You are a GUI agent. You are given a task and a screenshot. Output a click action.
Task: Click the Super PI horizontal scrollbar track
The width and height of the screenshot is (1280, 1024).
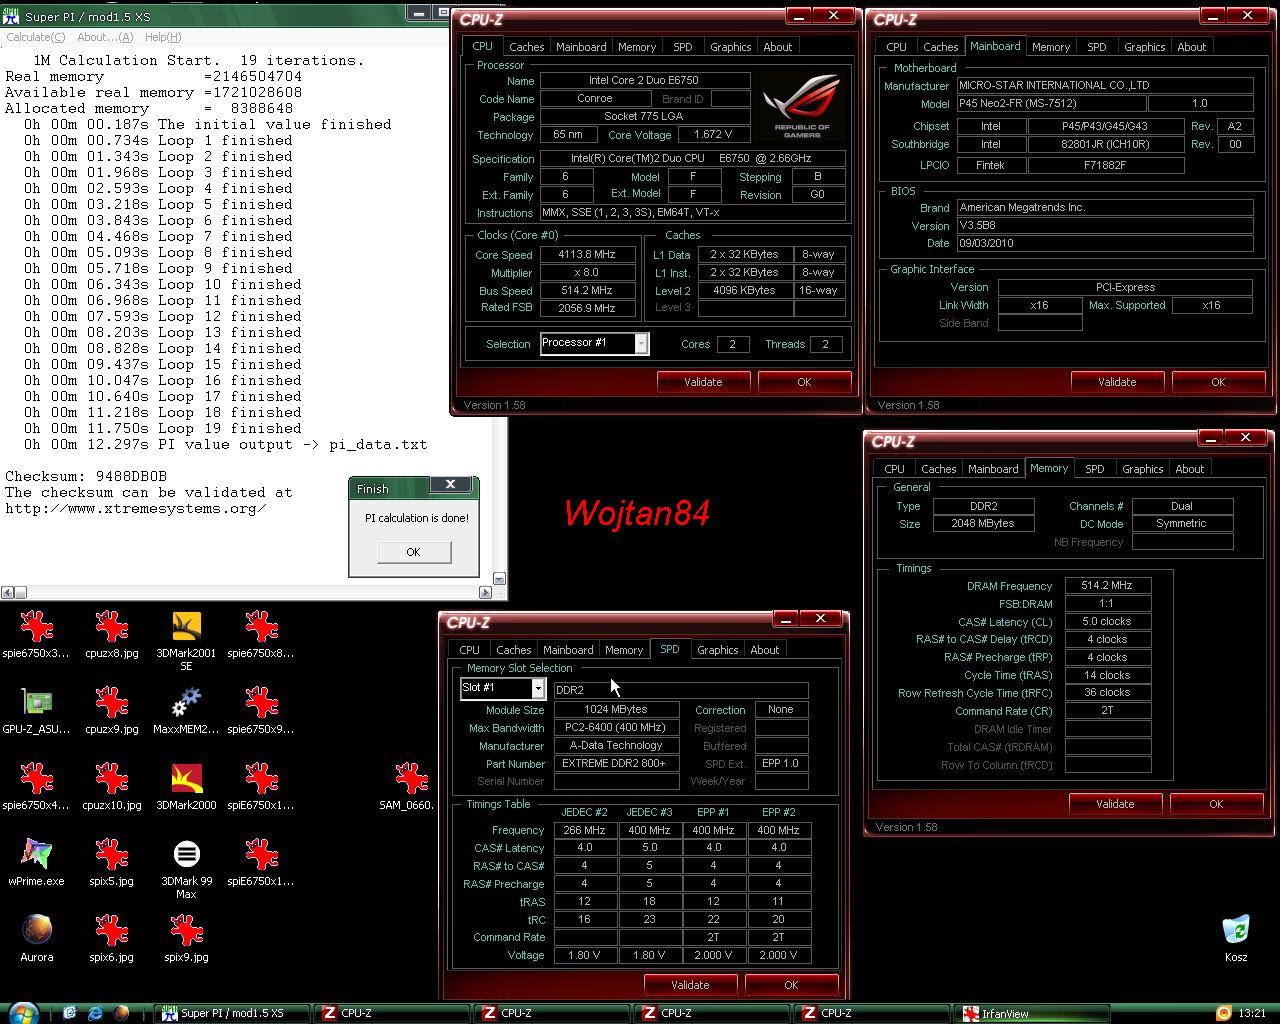point(246,593)
